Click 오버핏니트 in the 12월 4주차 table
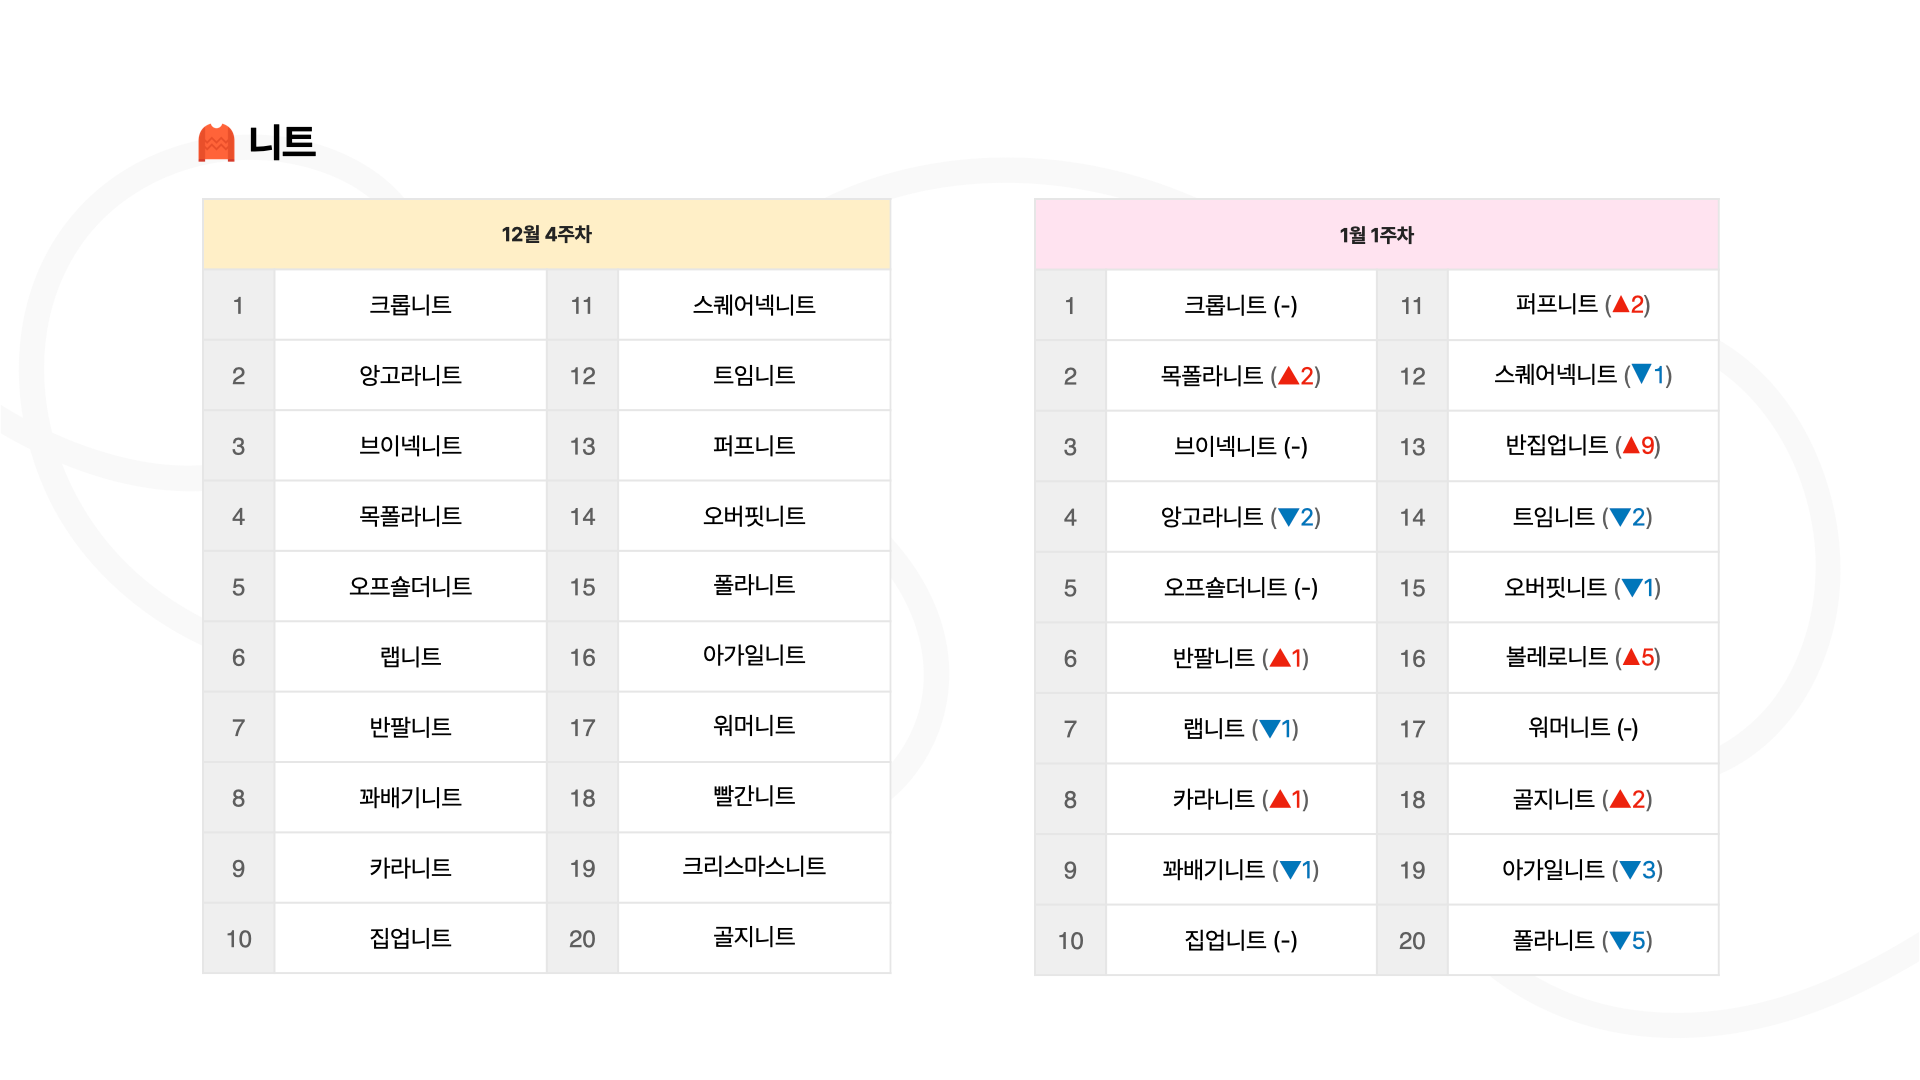 click(754, 516)
